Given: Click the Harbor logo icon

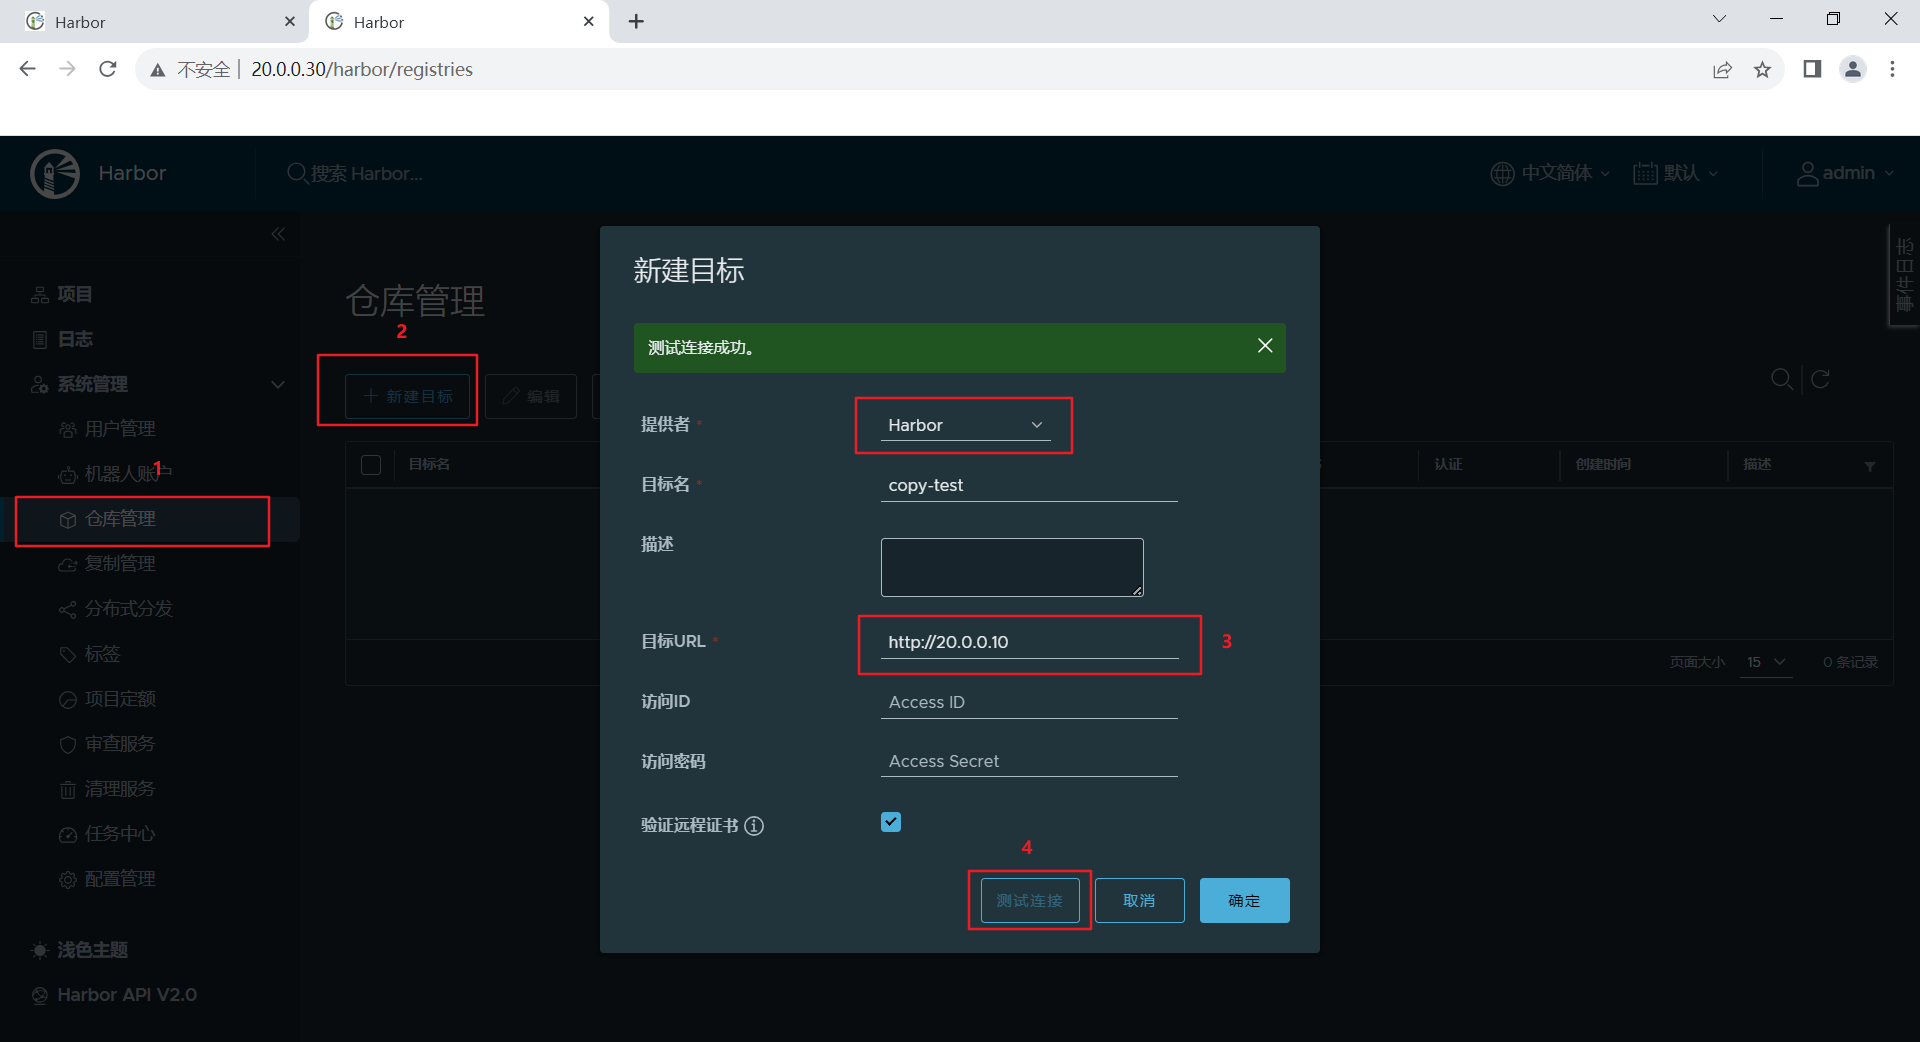Looking at the screenshot, I should click(55, 174).
